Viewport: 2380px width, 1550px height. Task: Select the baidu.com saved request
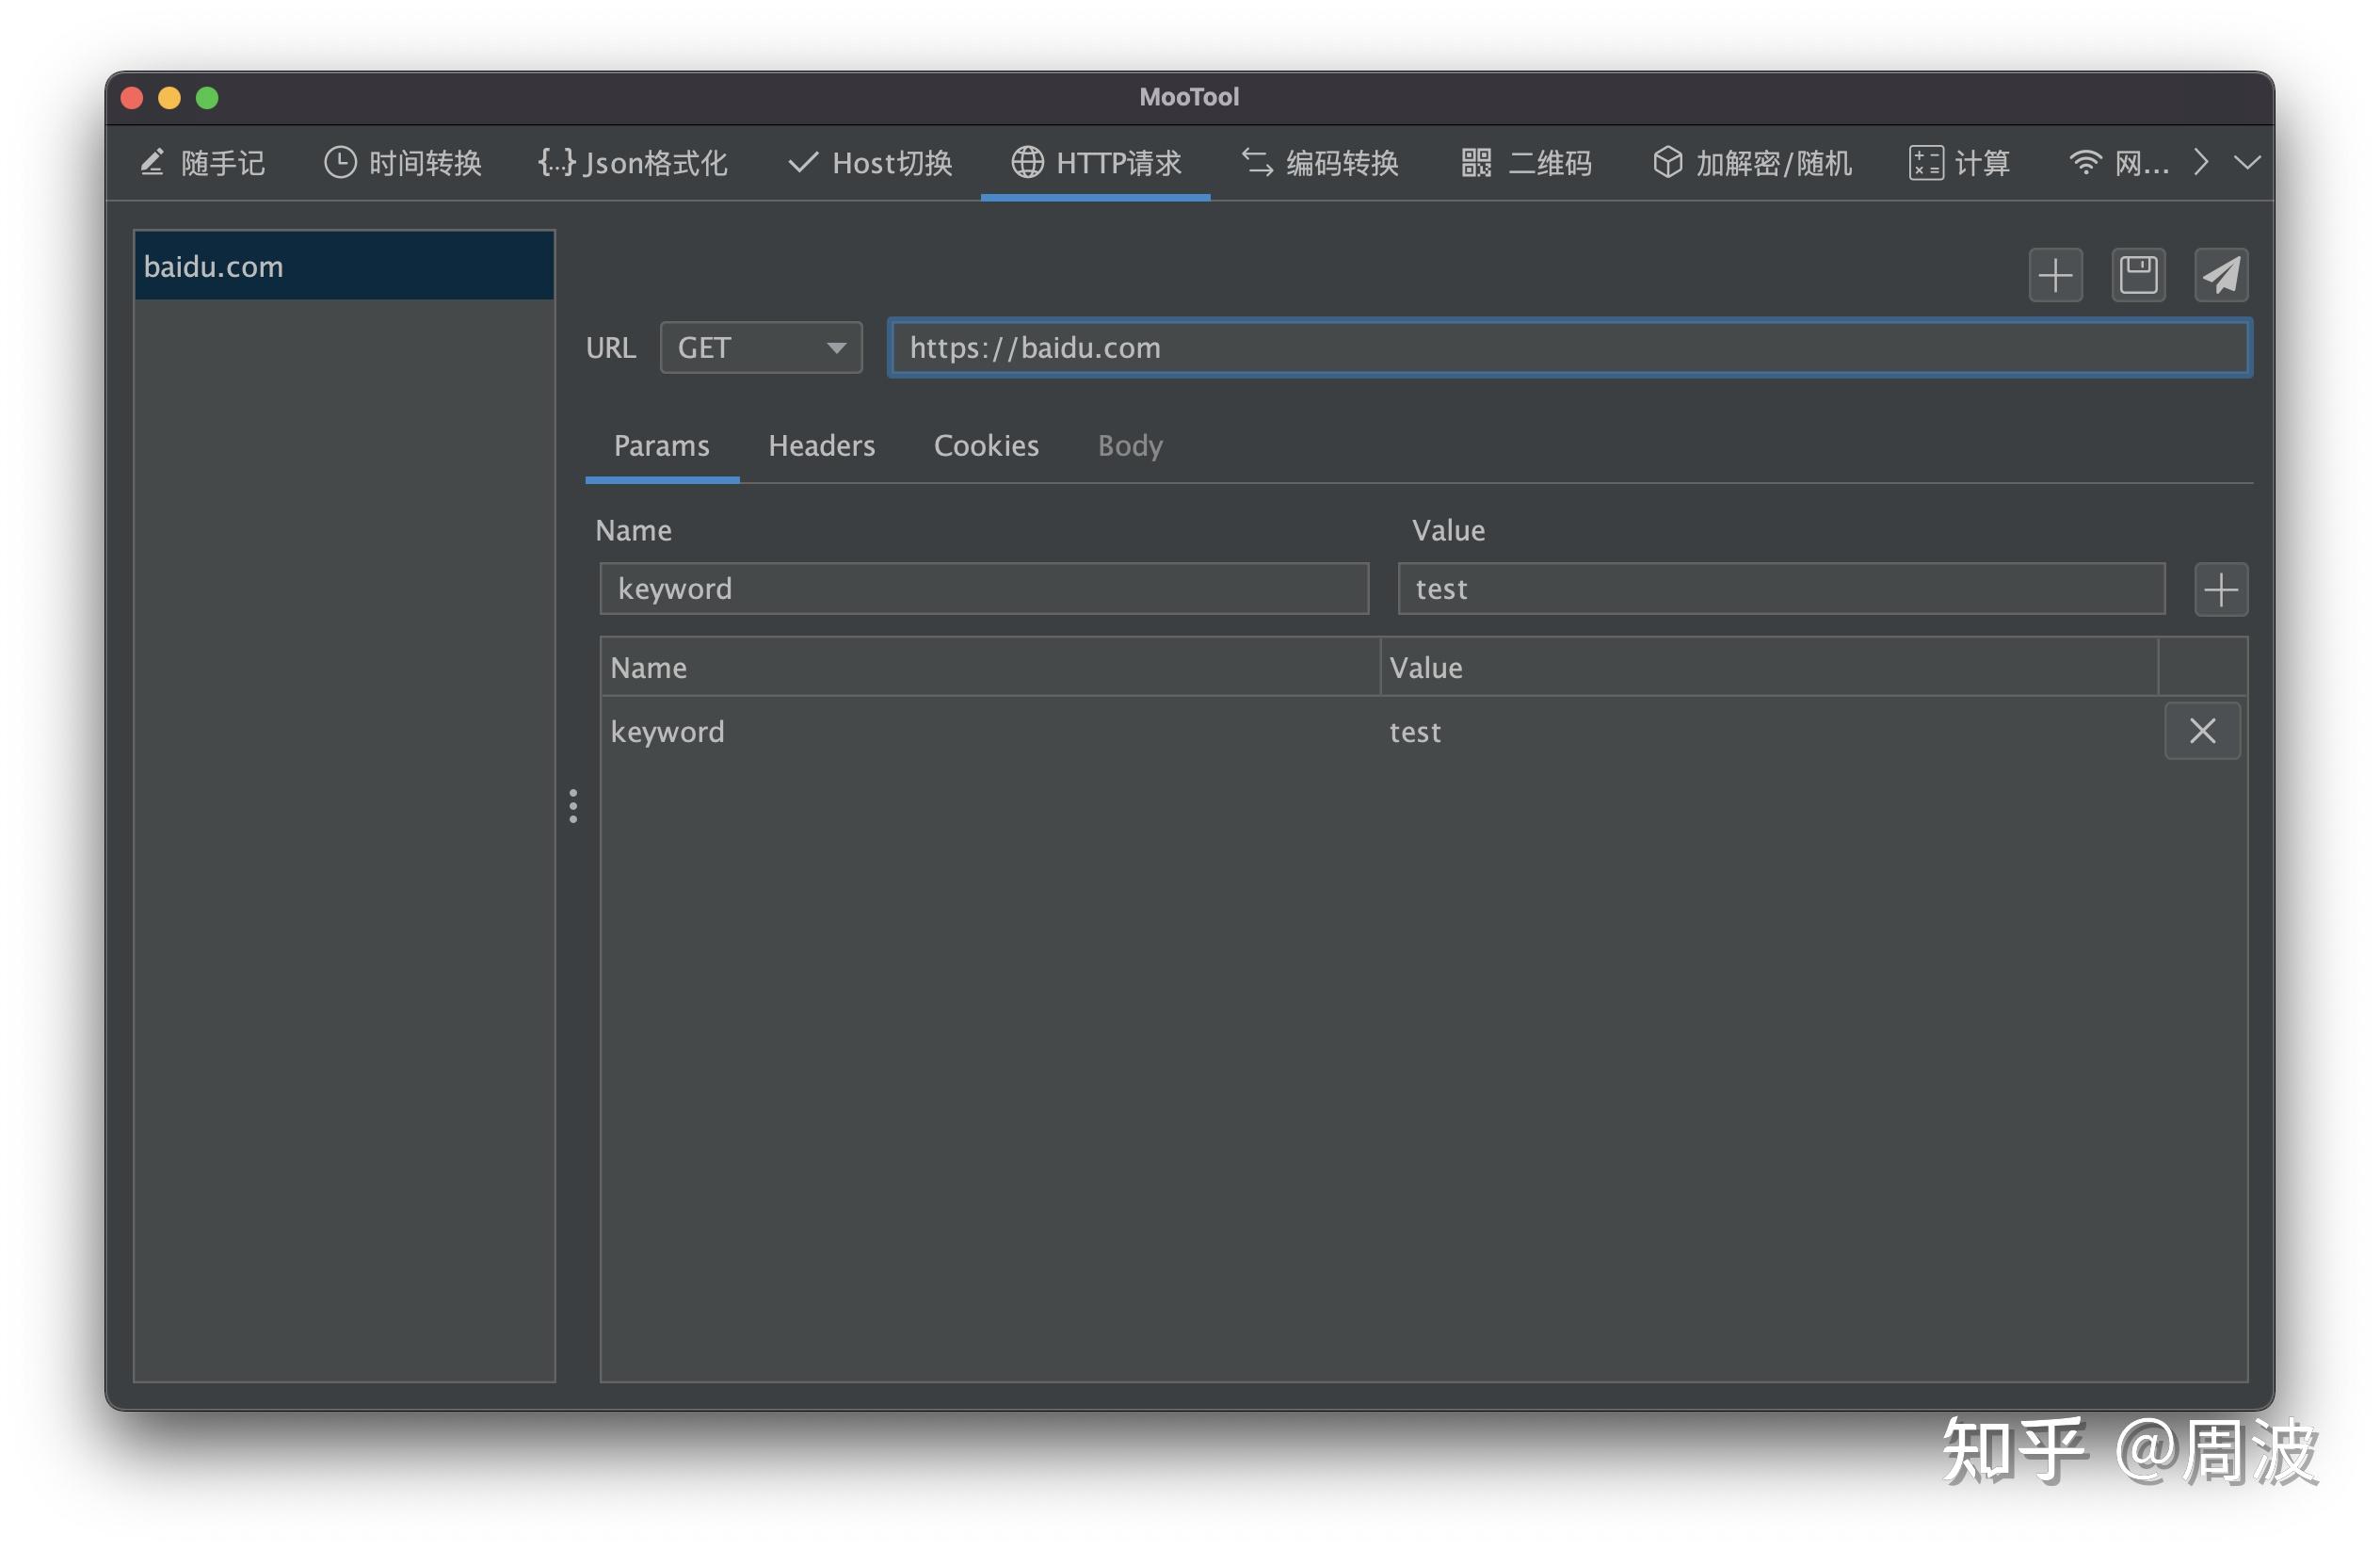point(343,267)
